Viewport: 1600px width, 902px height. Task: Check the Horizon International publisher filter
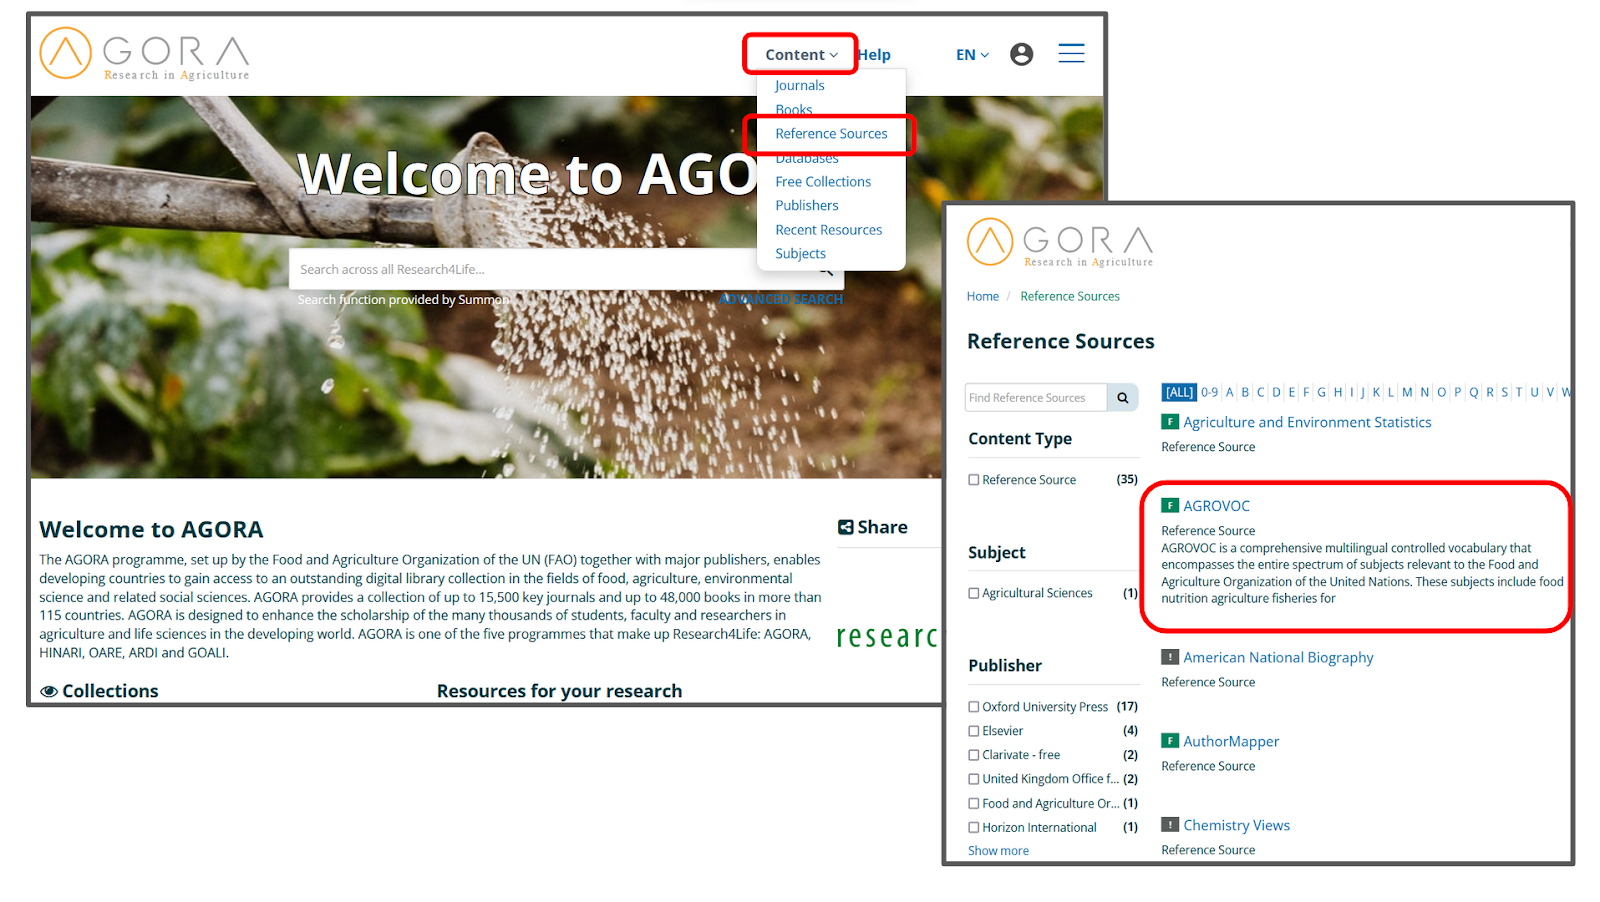click(x=974, y=827)
